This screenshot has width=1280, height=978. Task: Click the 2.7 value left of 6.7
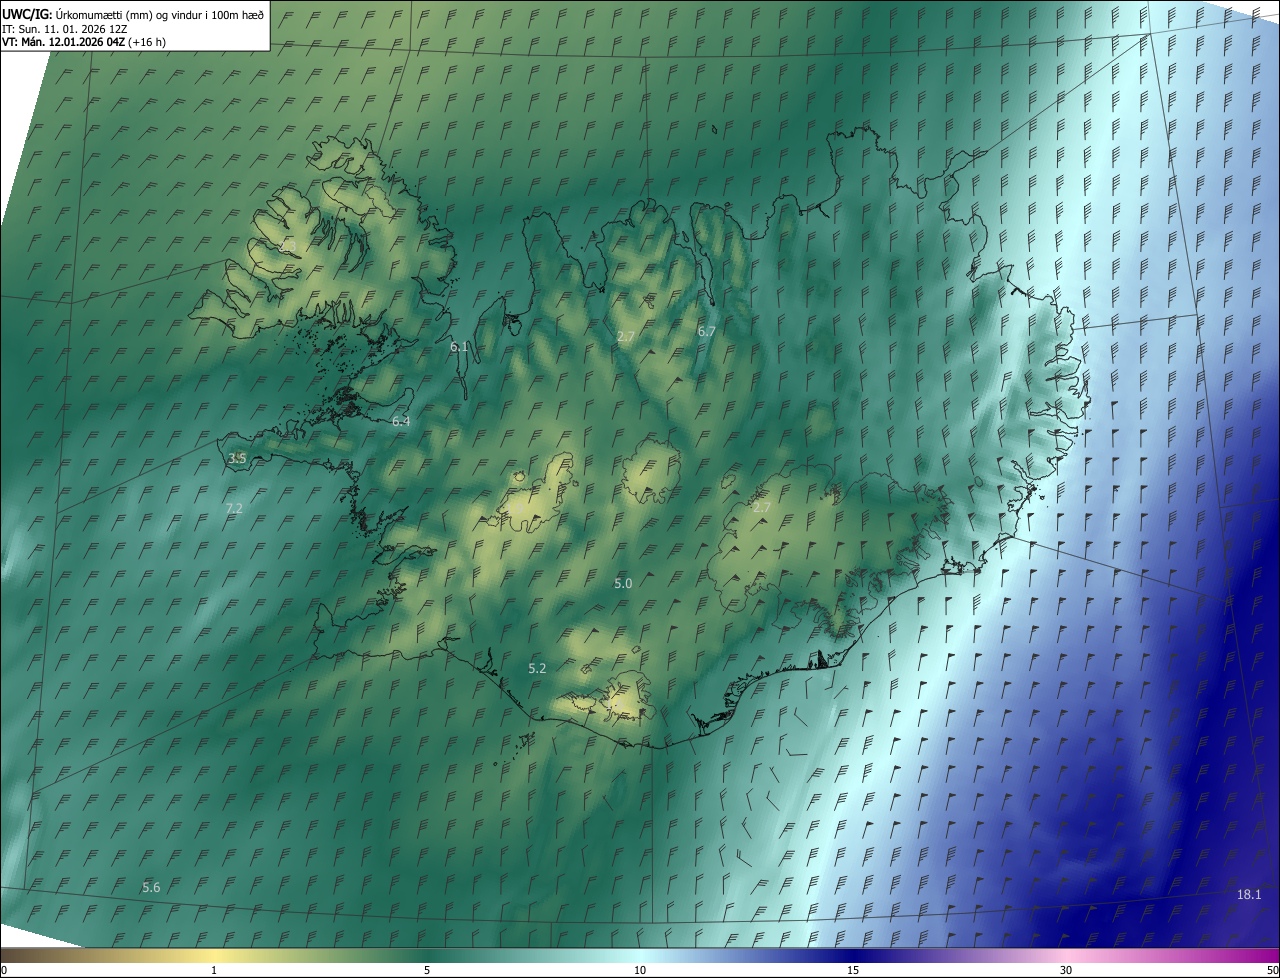click(625, 336)
